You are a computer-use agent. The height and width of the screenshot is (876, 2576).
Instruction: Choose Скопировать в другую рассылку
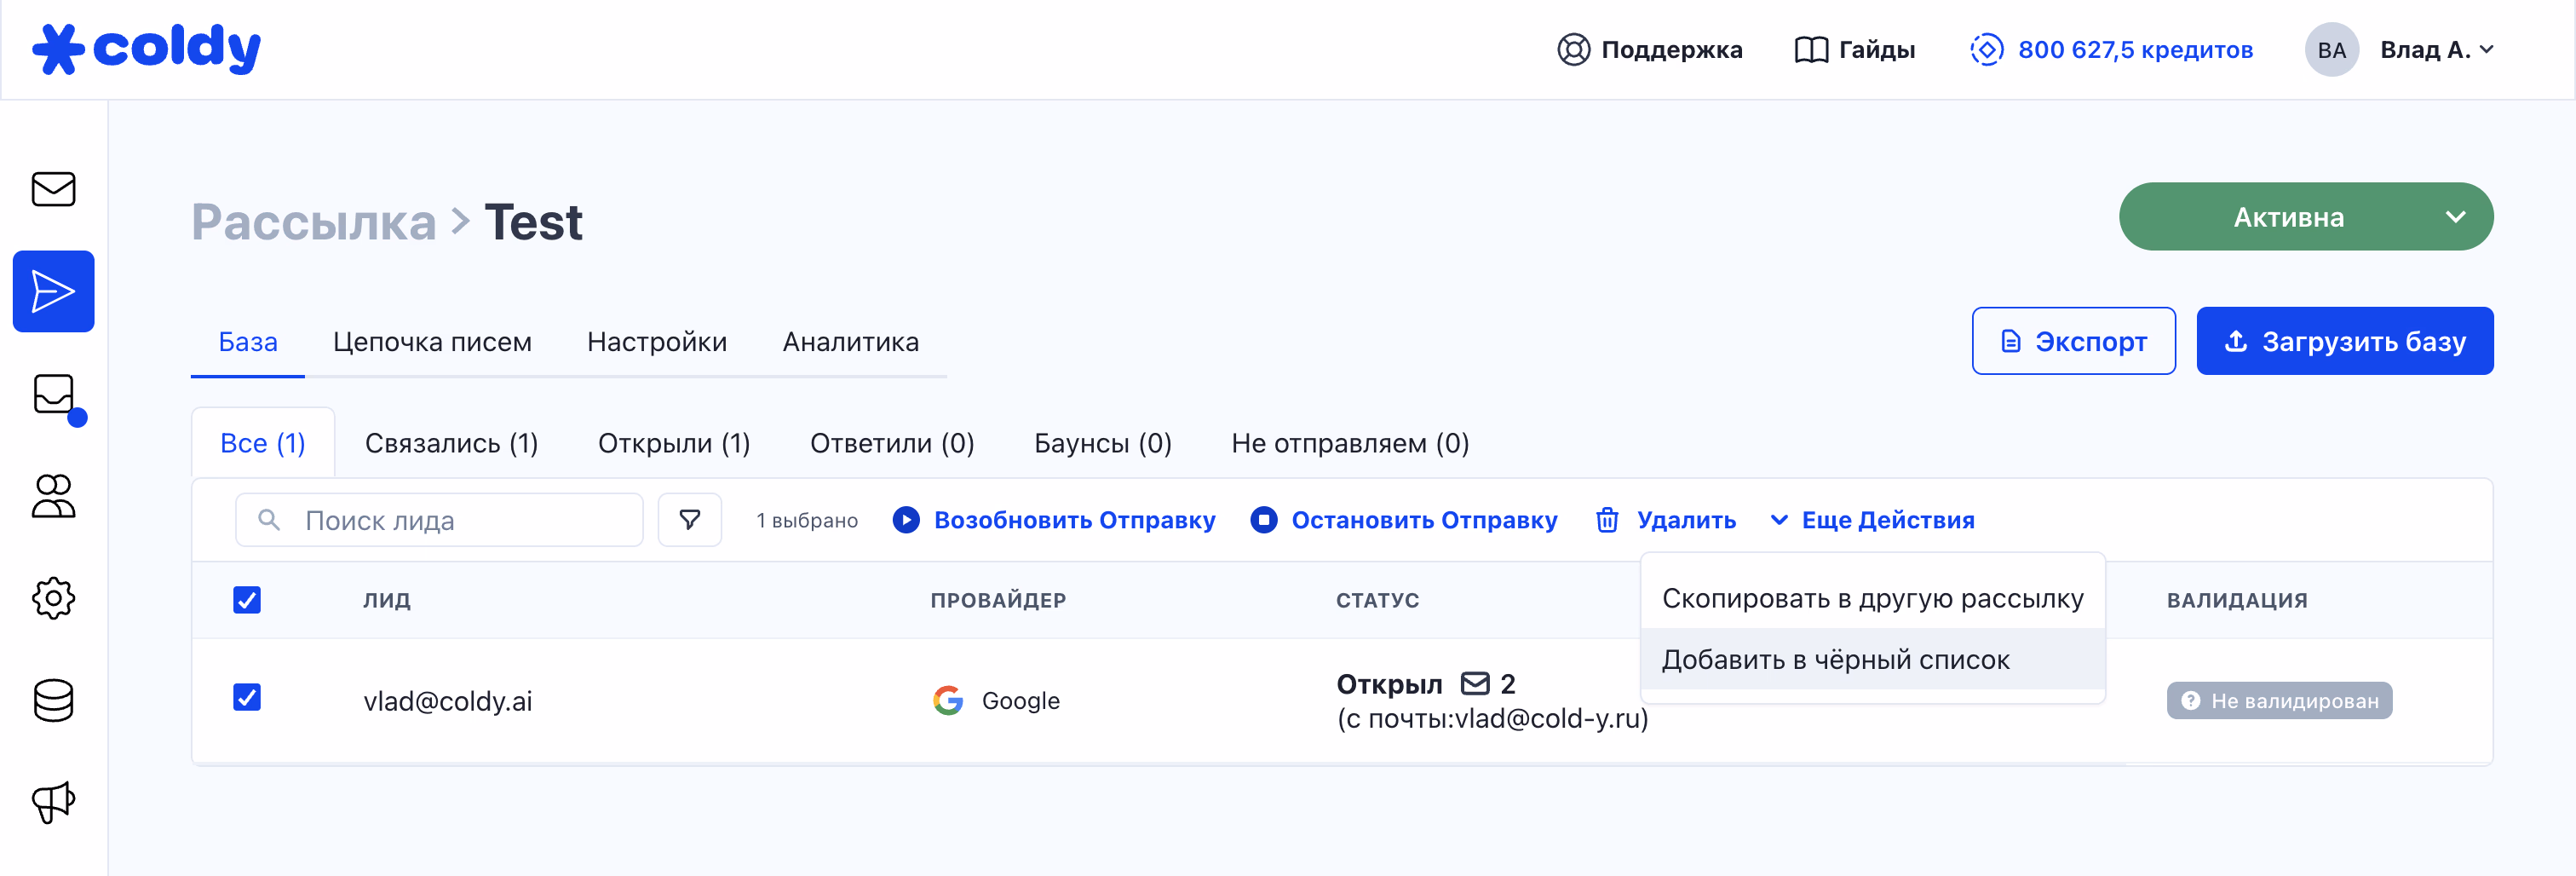tap(1872, 598)
